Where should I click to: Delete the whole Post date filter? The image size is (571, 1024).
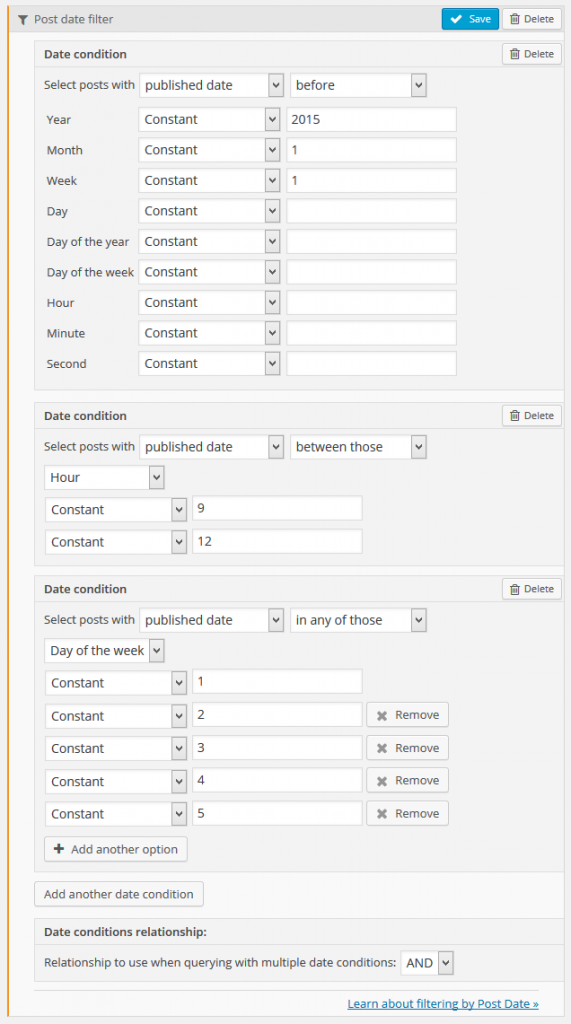coord(532,19)
